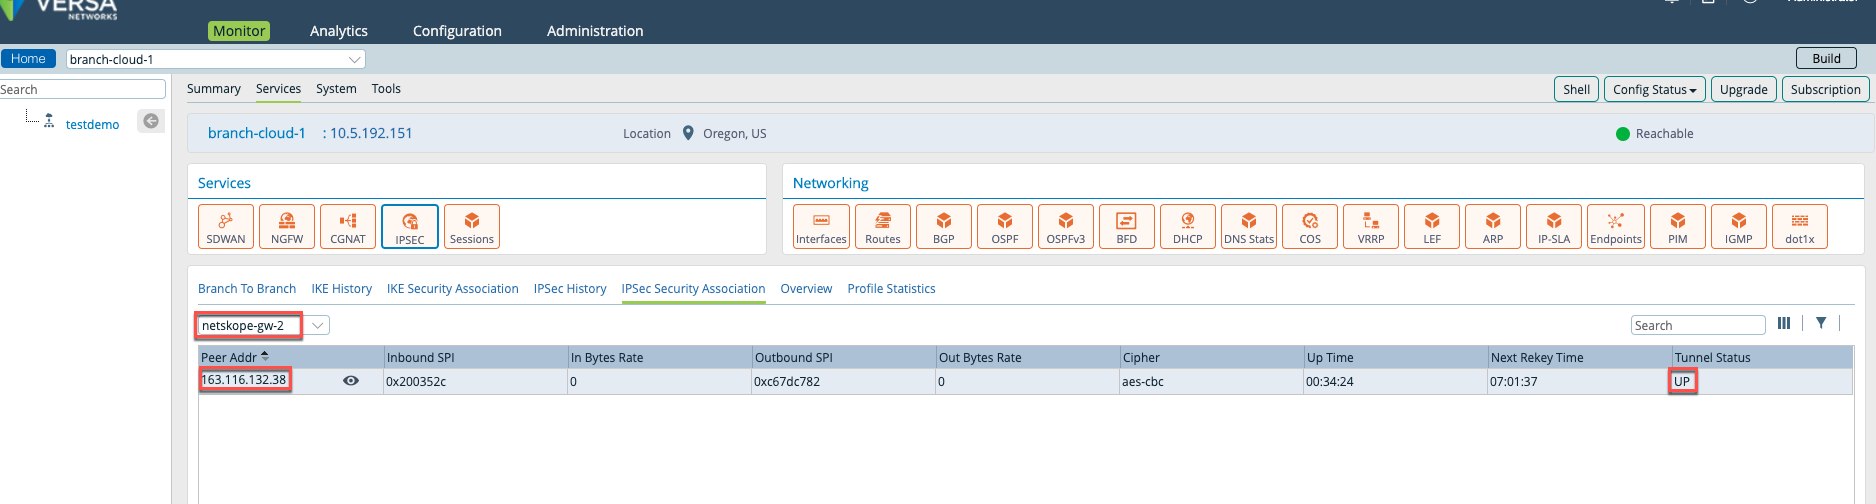Click the location pin icon
This screenshot has width=1876, height=504.
pyautogui.click(x=688, y=133)
